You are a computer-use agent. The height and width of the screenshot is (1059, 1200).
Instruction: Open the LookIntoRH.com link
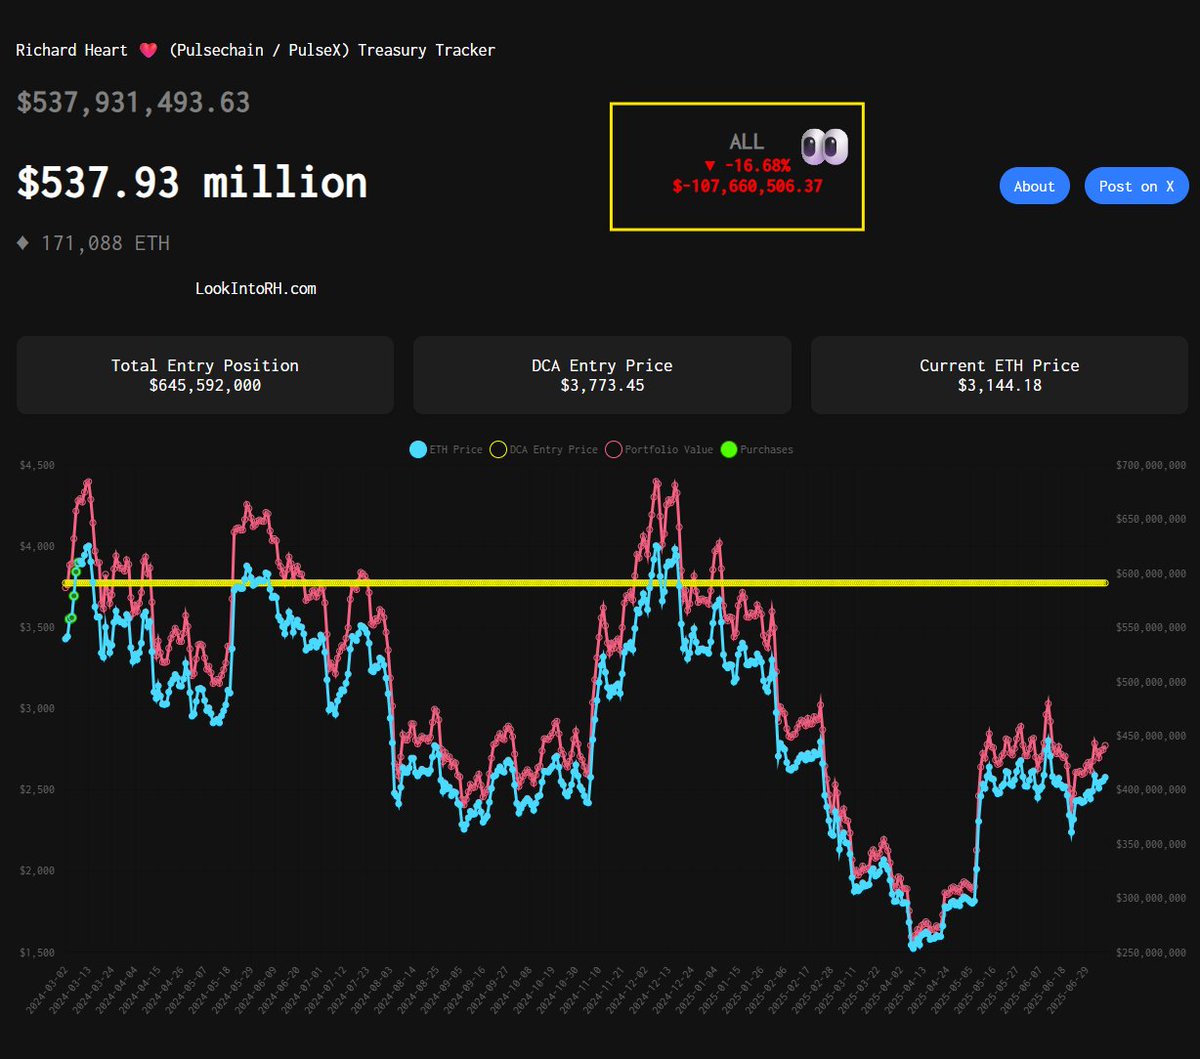coord(256,288)
